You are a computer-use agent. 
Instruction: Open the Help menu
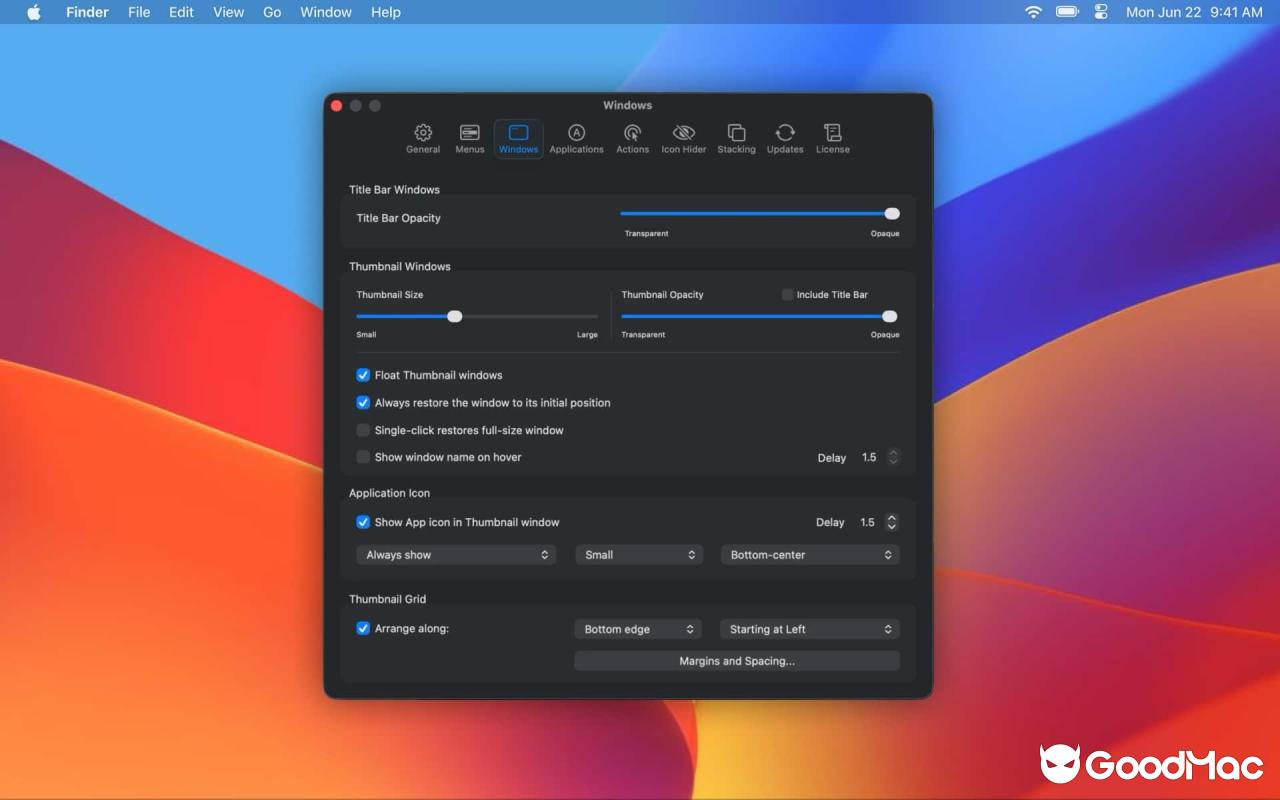click(x=386, y=12)
